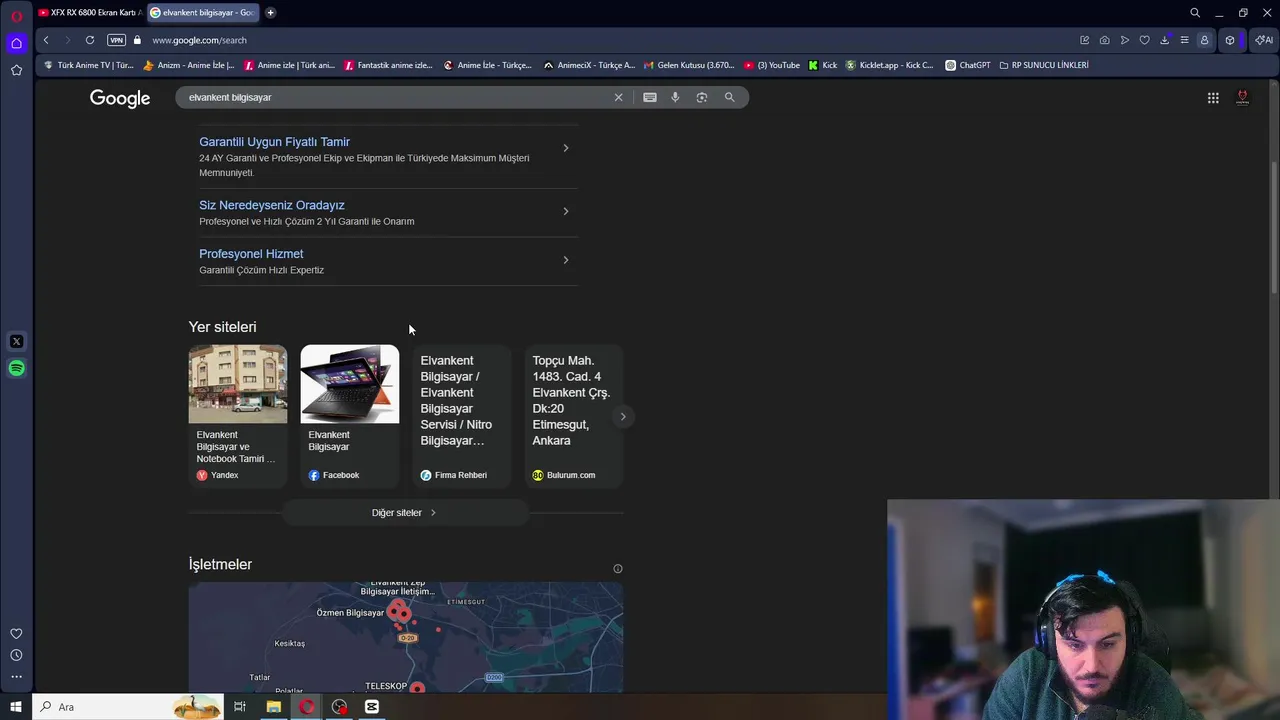Start voice search microphone
The width and height of the screenshot is (1280, 720).
(675, 97)
